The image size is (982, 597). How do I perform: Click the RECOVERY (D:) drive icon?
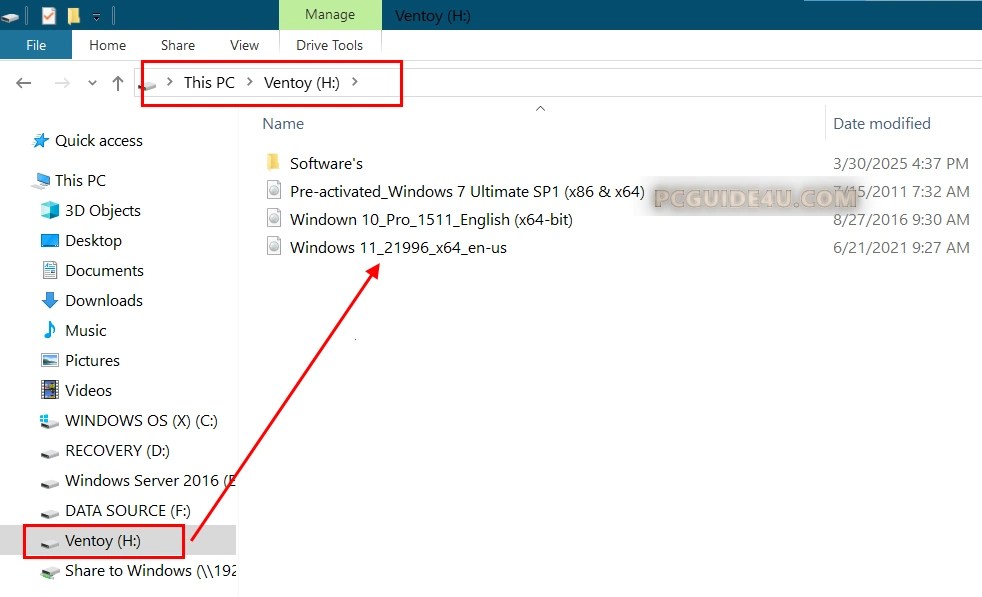[x=49, y=453]
